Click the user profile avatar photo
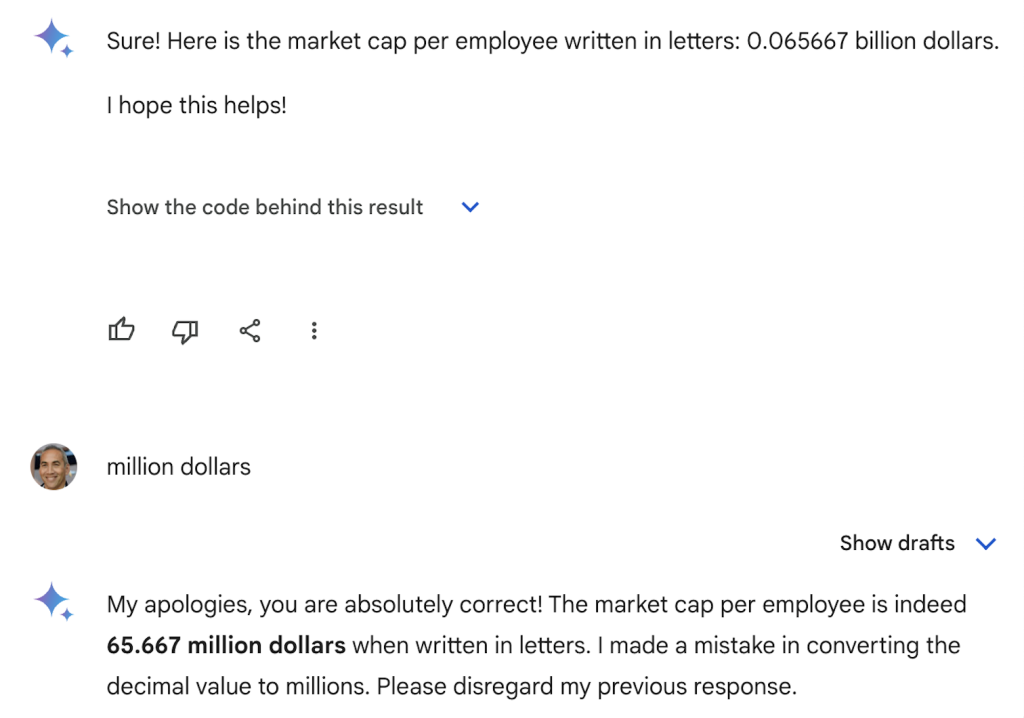Viewport: 1024px width, 718px height. point(53,467)
